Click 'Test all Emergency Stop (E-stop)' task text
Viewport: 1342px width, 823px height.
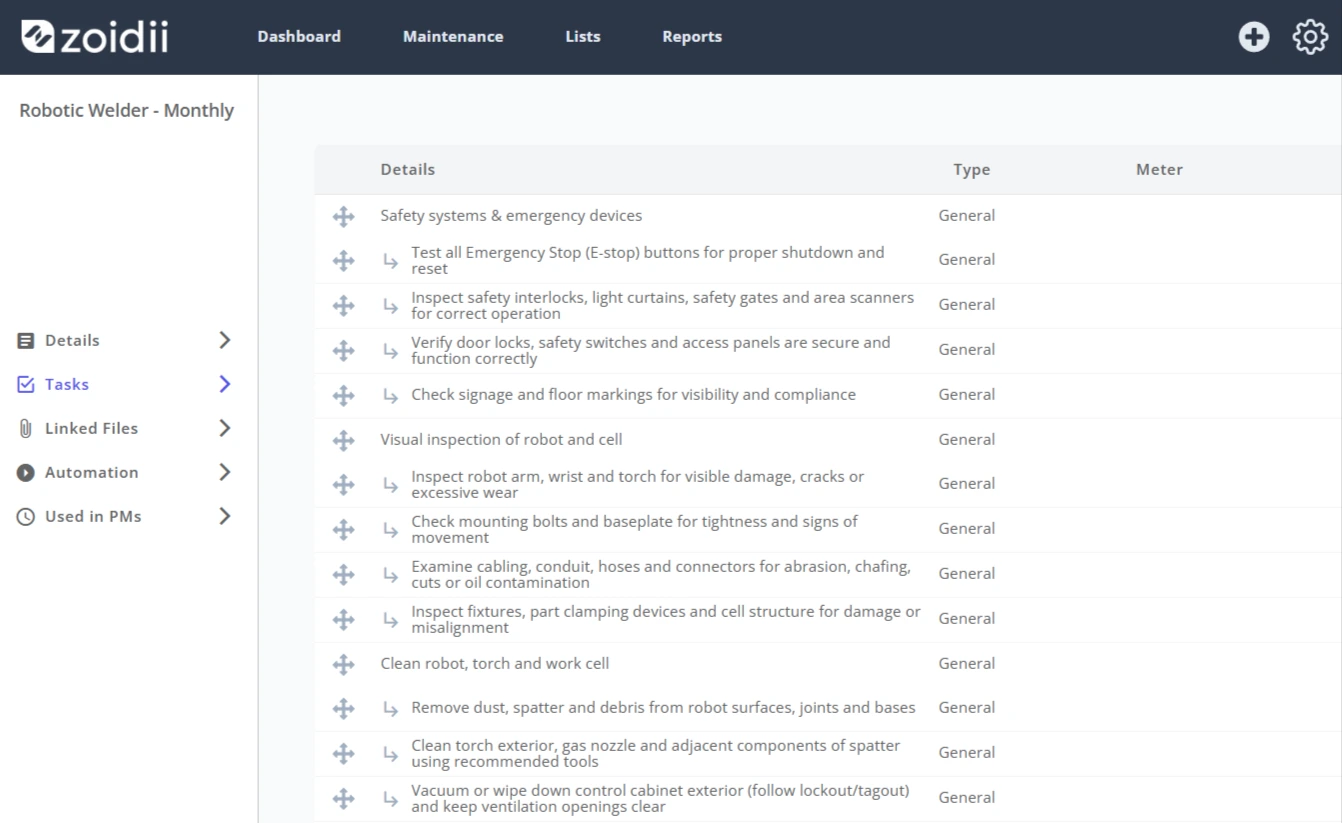point(648,260)
